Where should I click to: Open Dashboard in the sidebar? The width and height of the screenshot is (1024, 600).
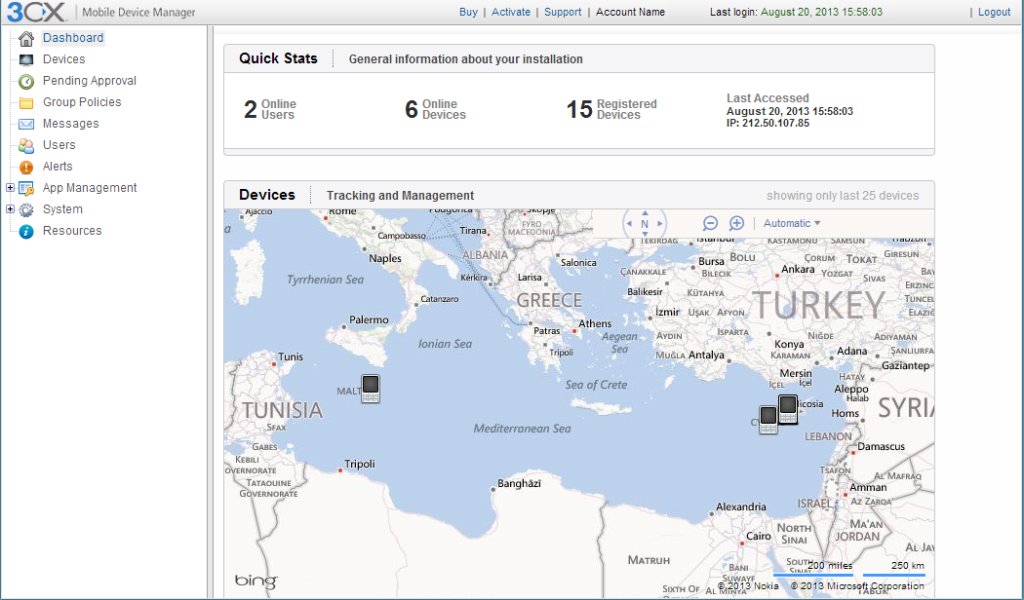pyautogui.click(x=73, y=38)
